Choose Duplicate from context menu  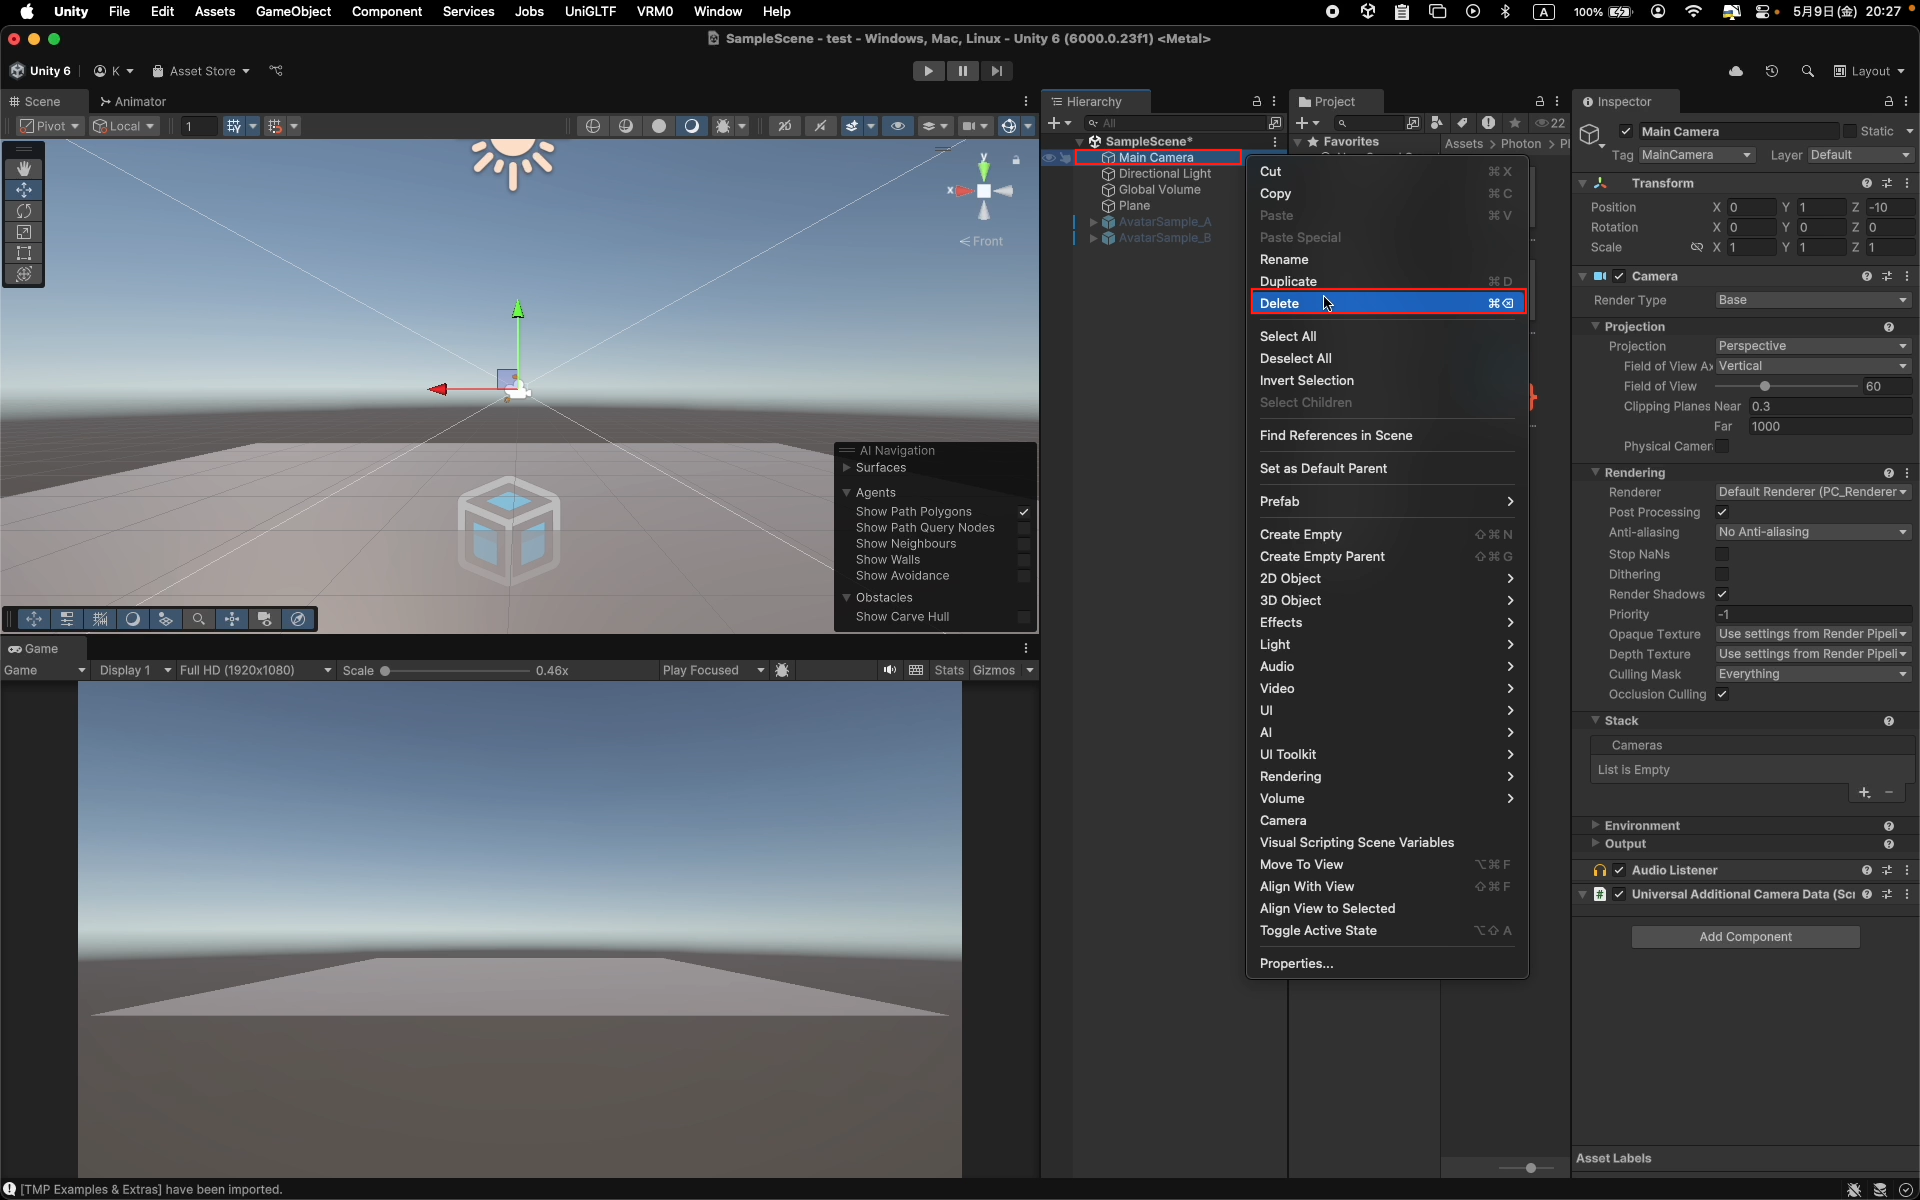tap(1388, 281)
